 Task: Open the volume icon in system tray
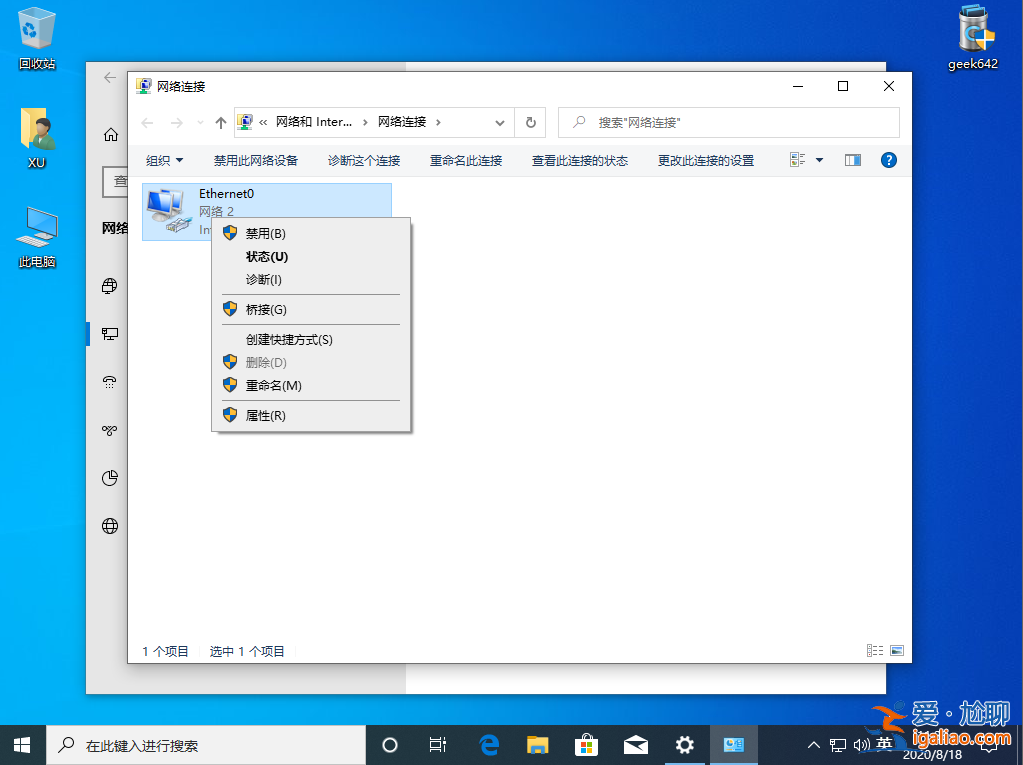click(x=860, y=745)
